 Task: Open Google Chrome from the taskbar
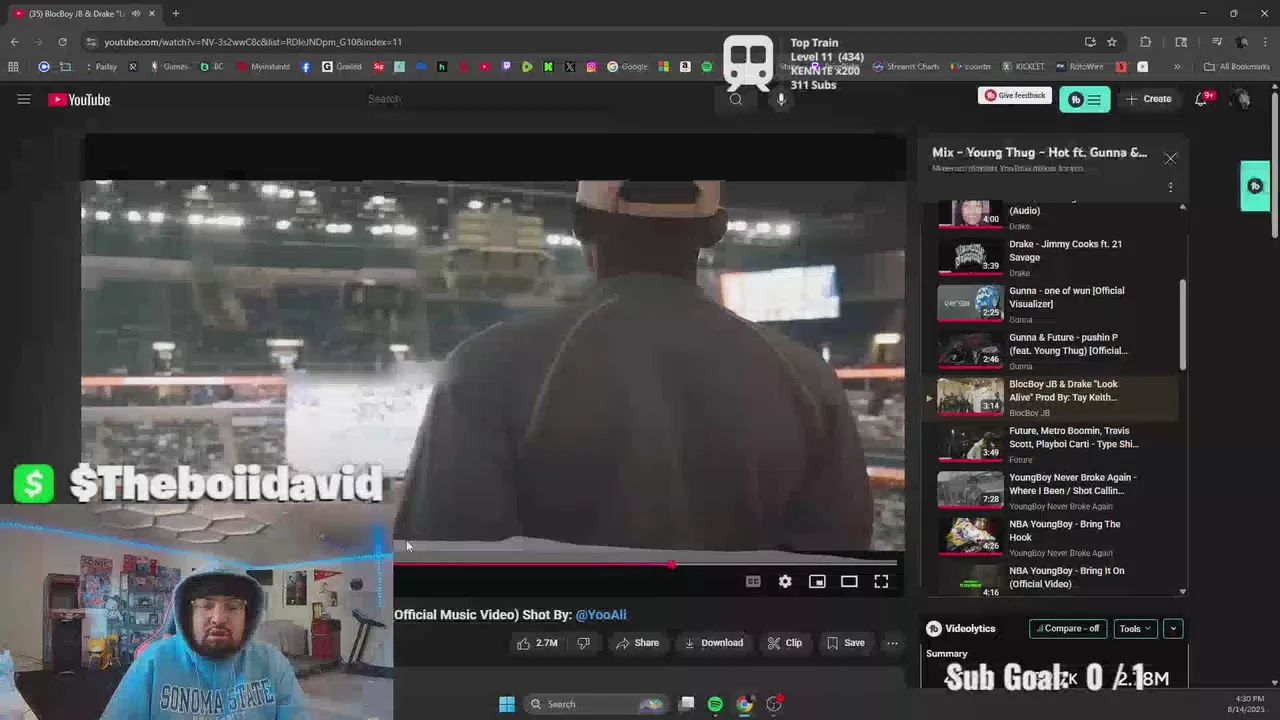click(745, 704)
